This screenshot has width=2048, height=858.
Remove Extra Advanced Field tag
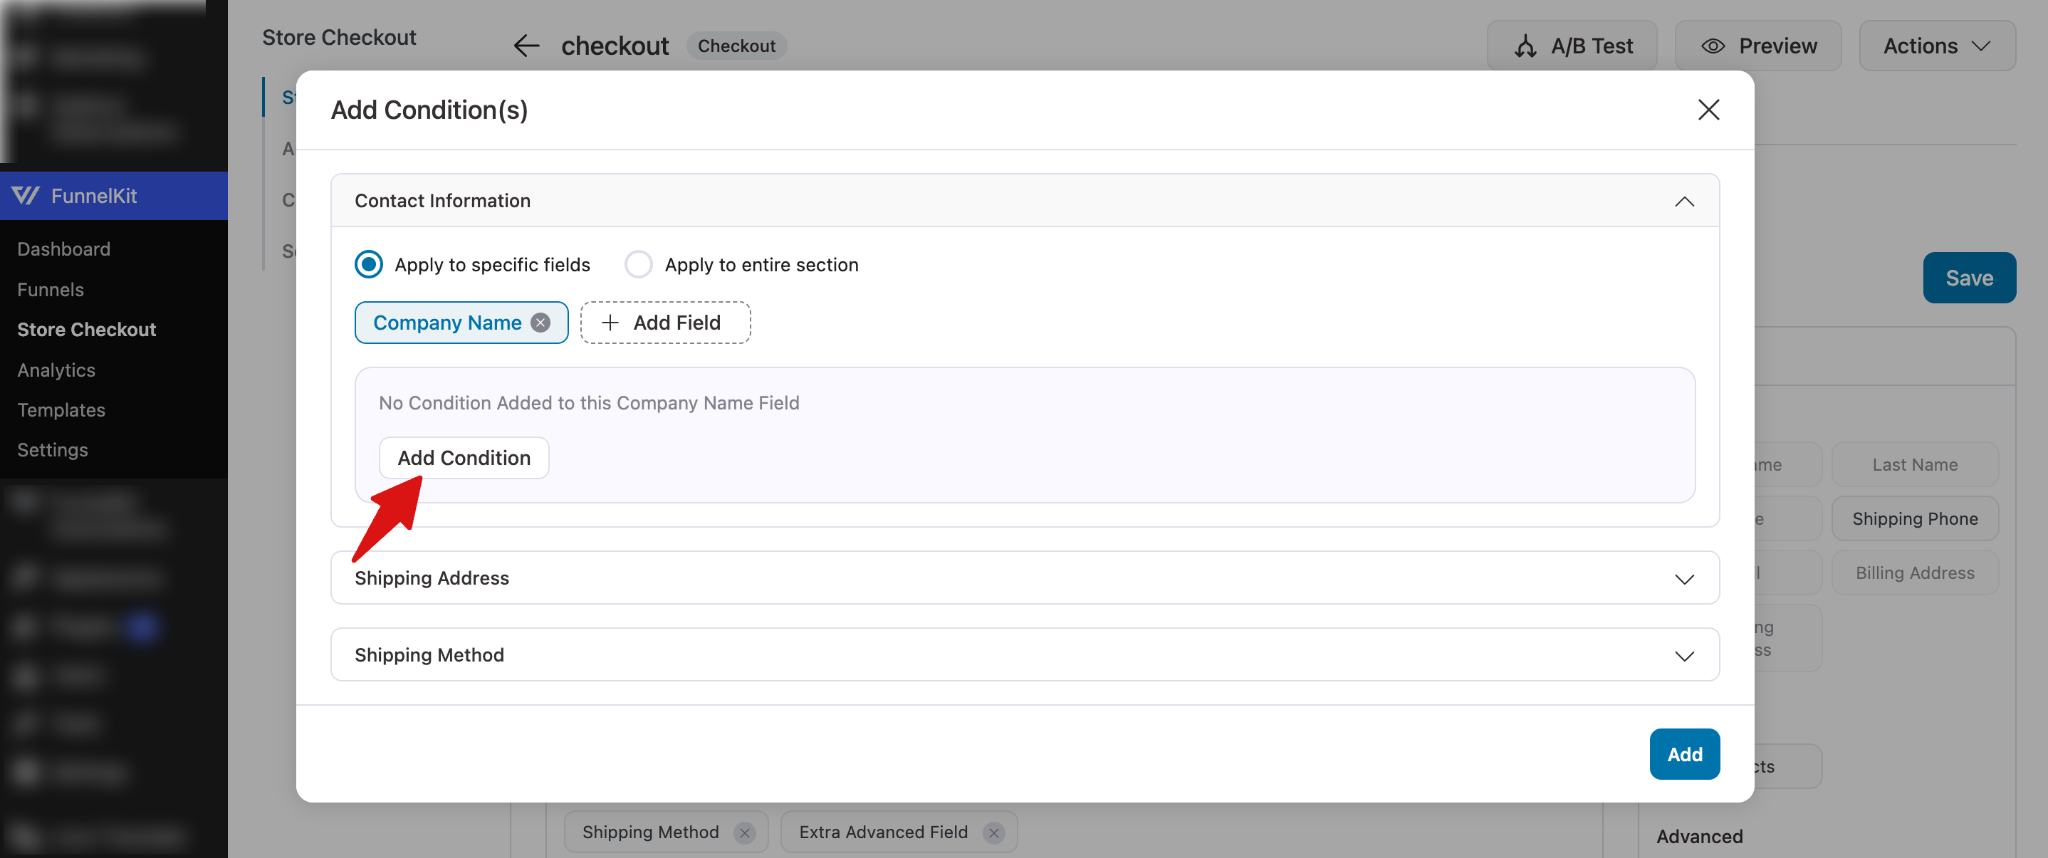(993, 832)
